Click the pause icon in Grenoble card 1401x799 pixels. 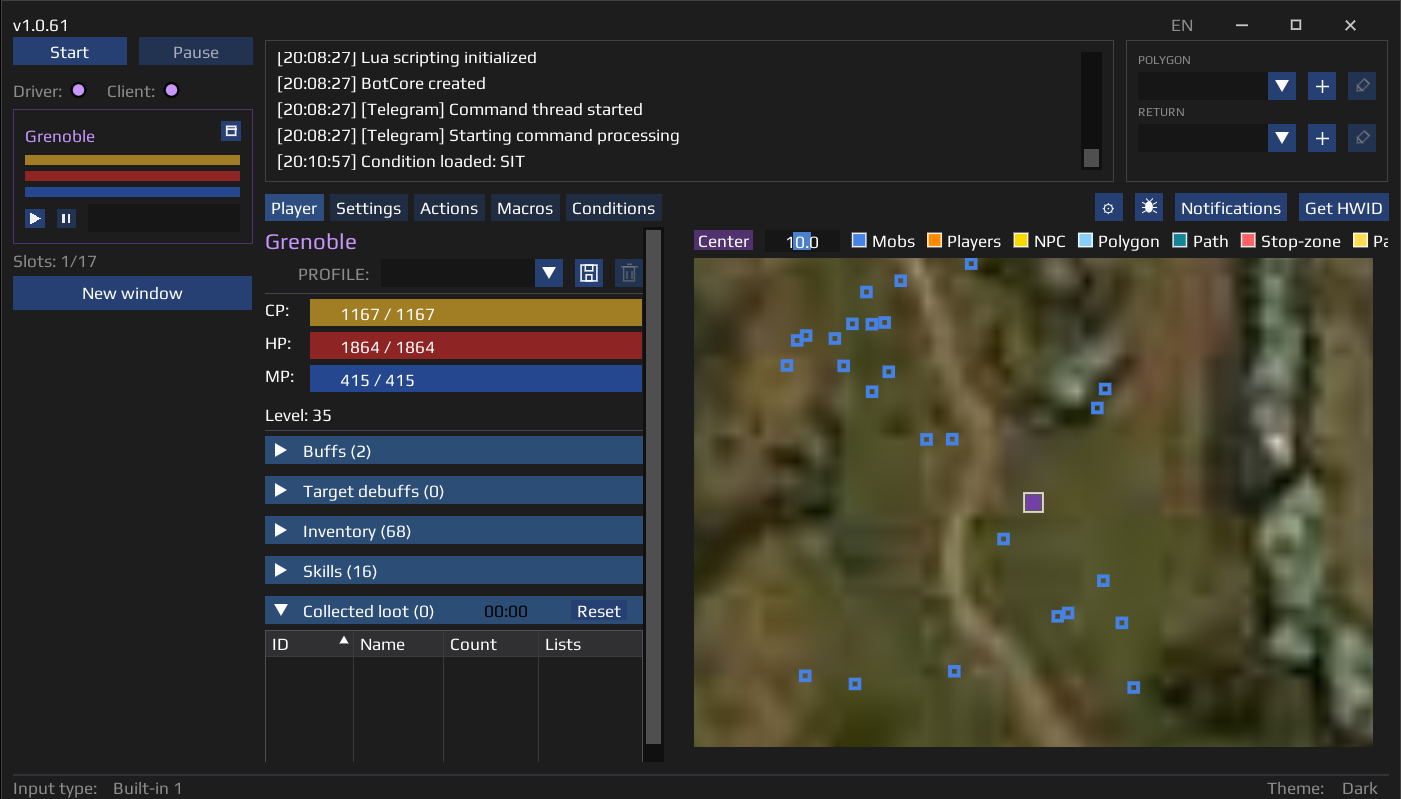point(66,218)
